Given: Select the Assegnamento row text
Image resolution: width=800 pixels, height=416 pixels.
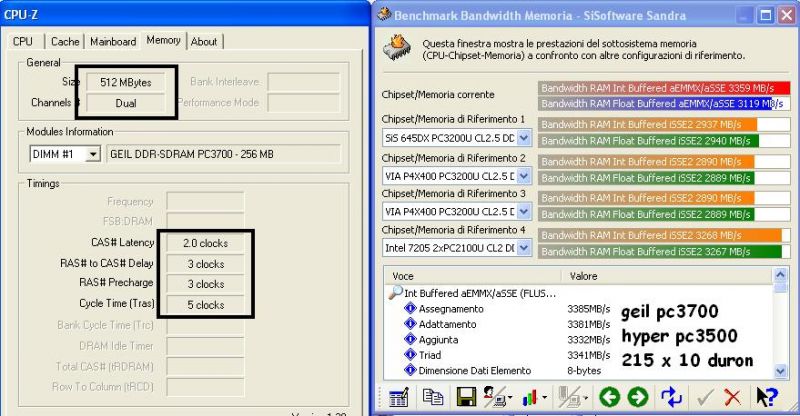Looking at the screenshot, I should [451, 309].
